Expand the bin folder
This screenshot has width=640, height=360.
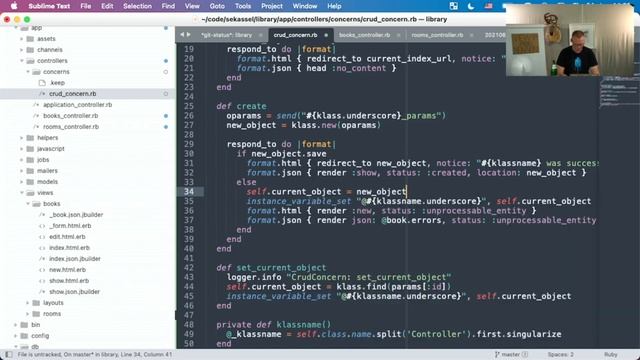coord(16,325)
